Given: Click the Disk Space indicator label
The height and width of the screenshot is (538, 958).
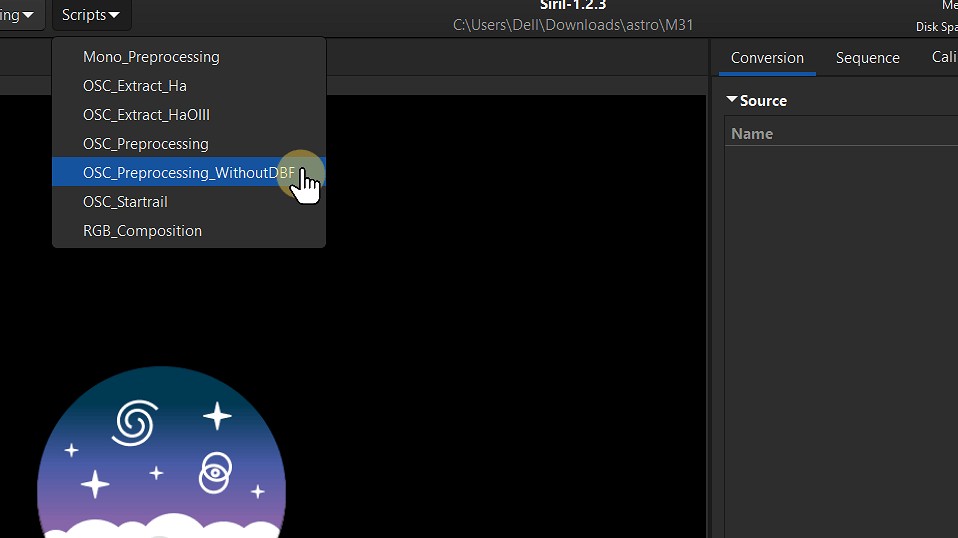Looking at the screenshot, I should [936, 27].
